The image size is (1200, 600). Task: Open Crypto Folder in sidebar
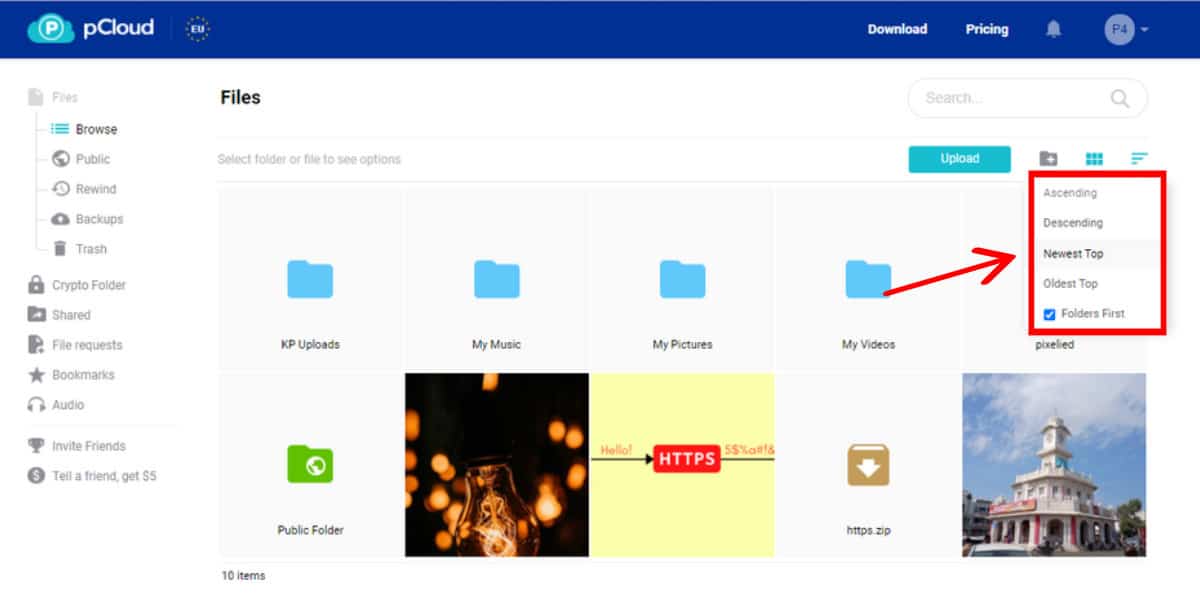tap(88, 285)
